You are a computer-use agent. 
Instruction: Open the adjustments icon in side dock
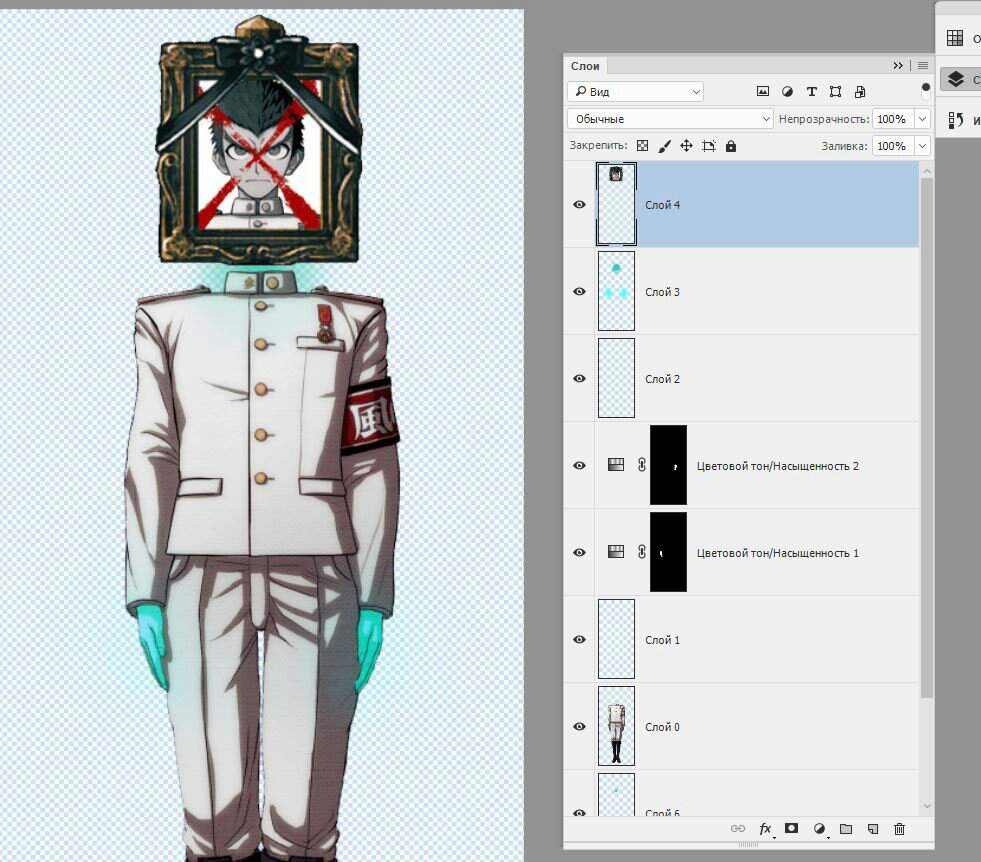[x=955, y=120]
